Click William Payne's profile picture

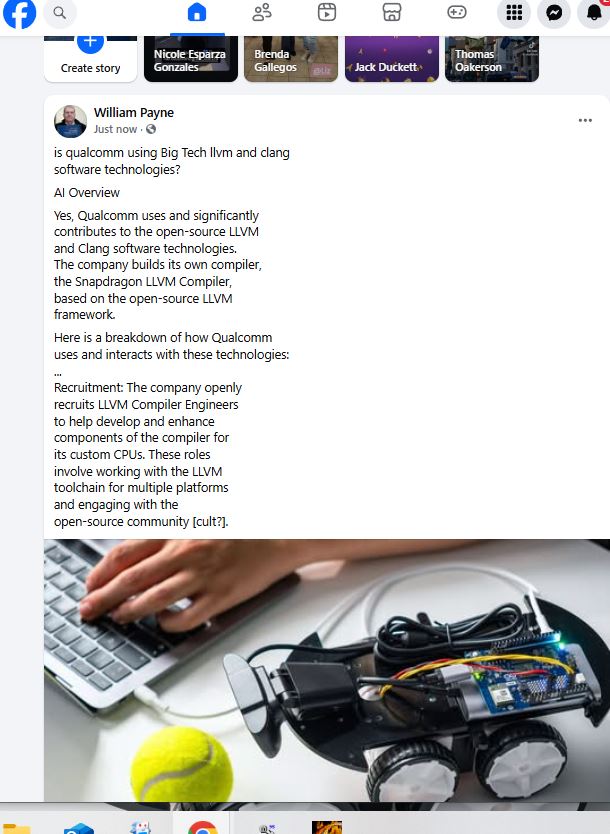pos(70,121)
